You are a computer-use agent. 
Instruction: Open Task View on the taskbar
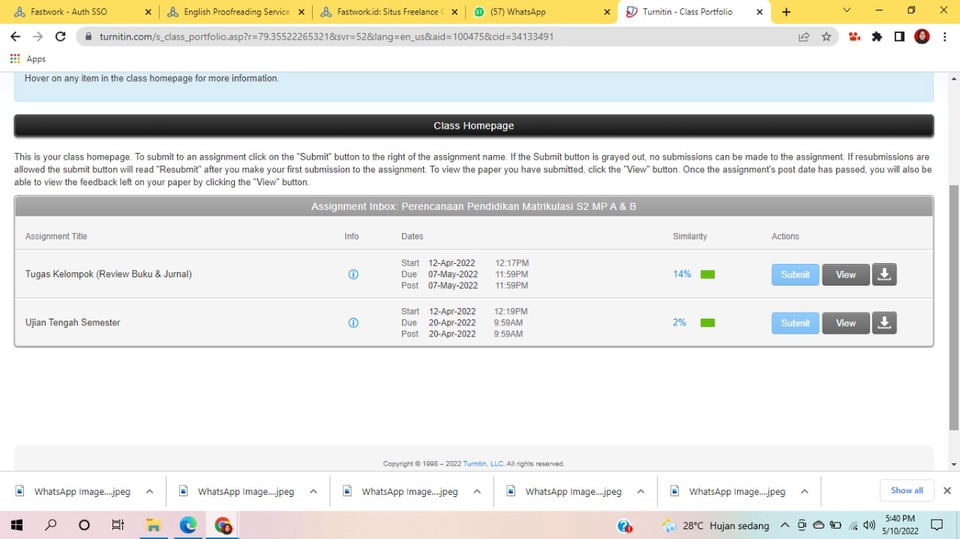118,525
